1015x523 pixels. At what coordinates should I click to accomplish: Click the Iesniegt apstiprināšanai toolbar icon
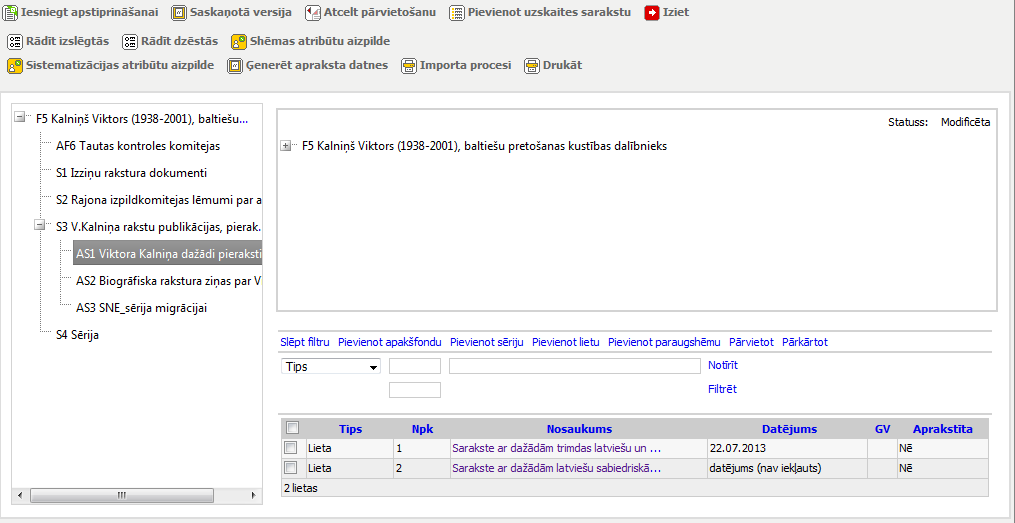coord(12,13)
